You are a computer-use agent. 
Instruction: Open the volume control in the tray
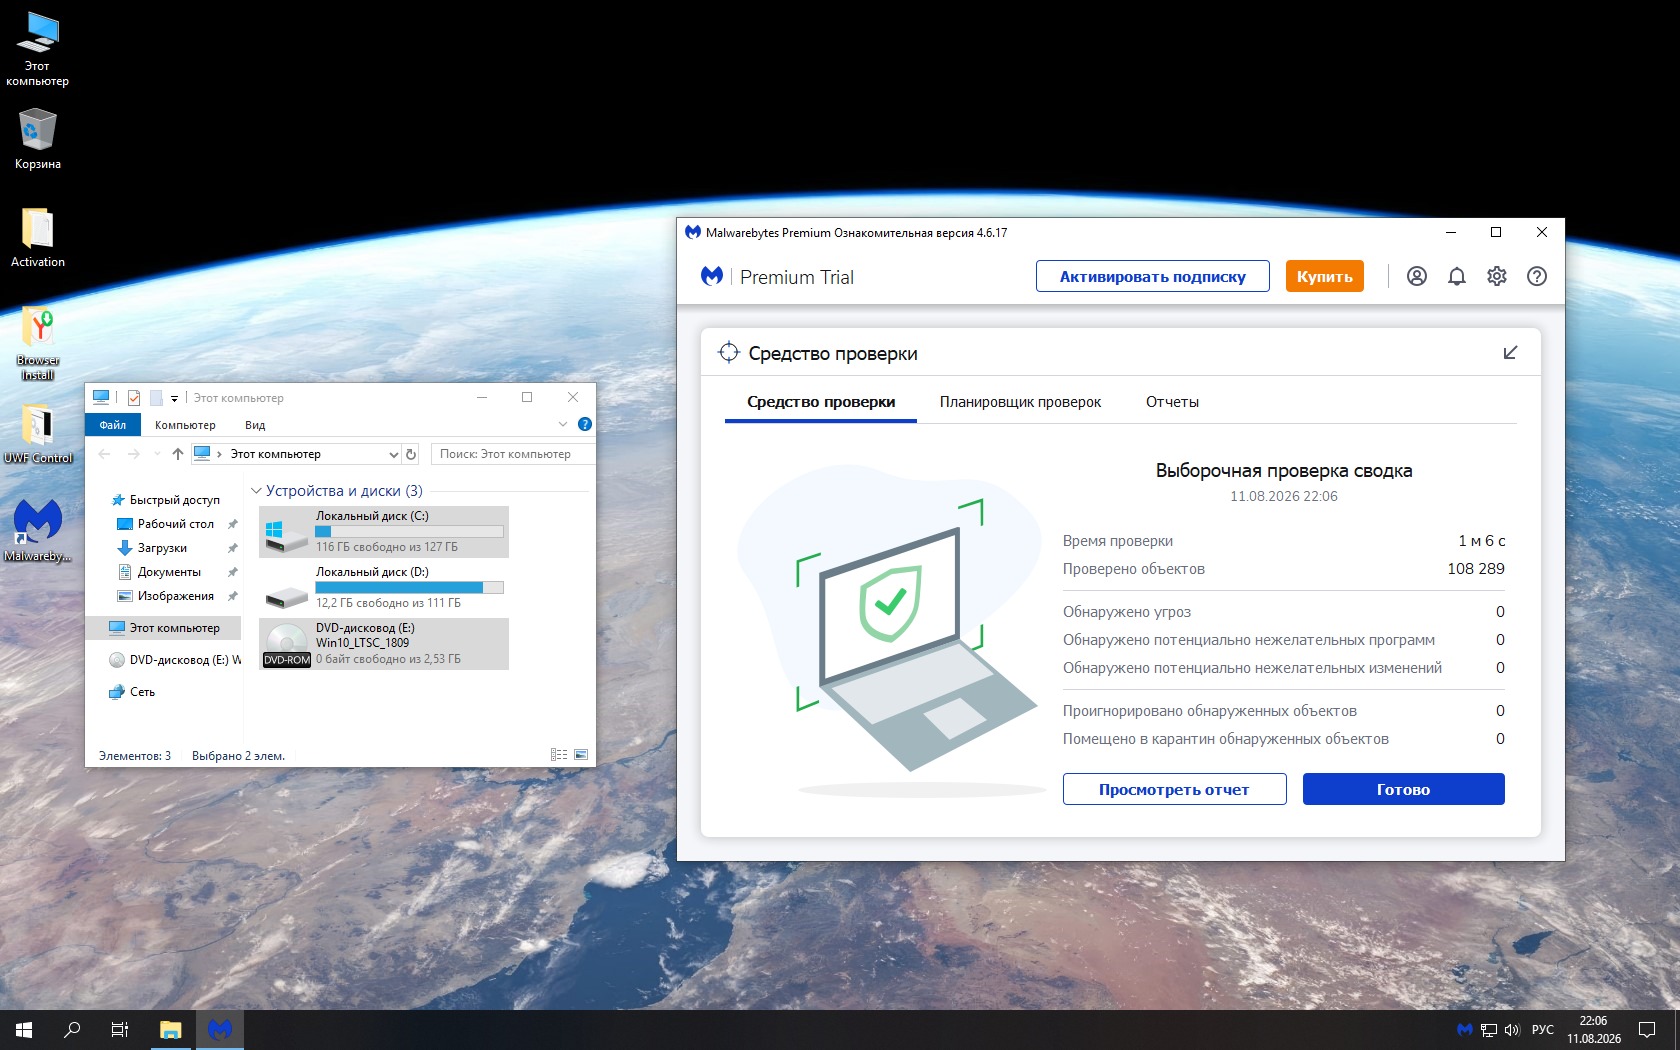(x=1512, y=1030)
